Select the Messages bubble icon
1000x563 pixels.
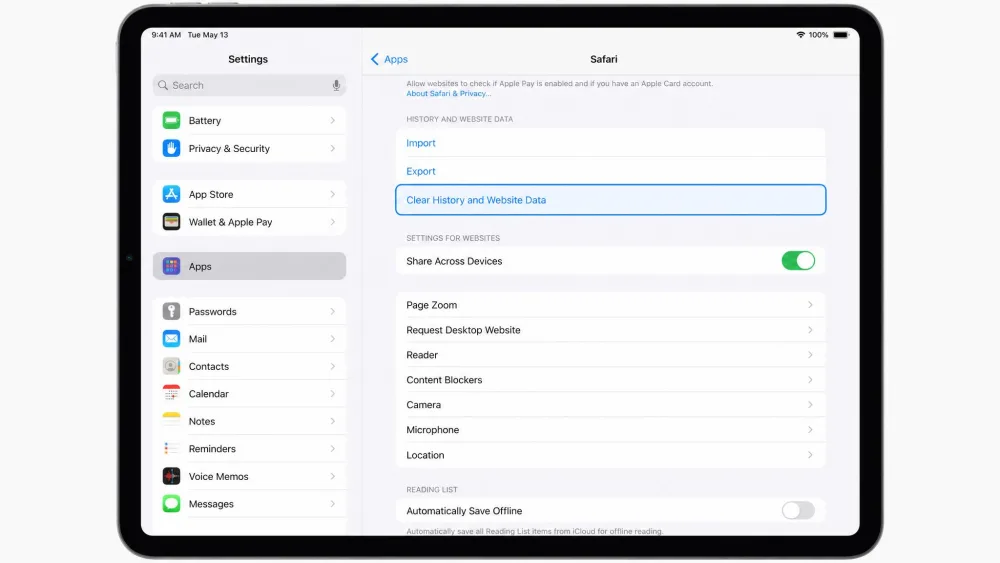(171, 504)
